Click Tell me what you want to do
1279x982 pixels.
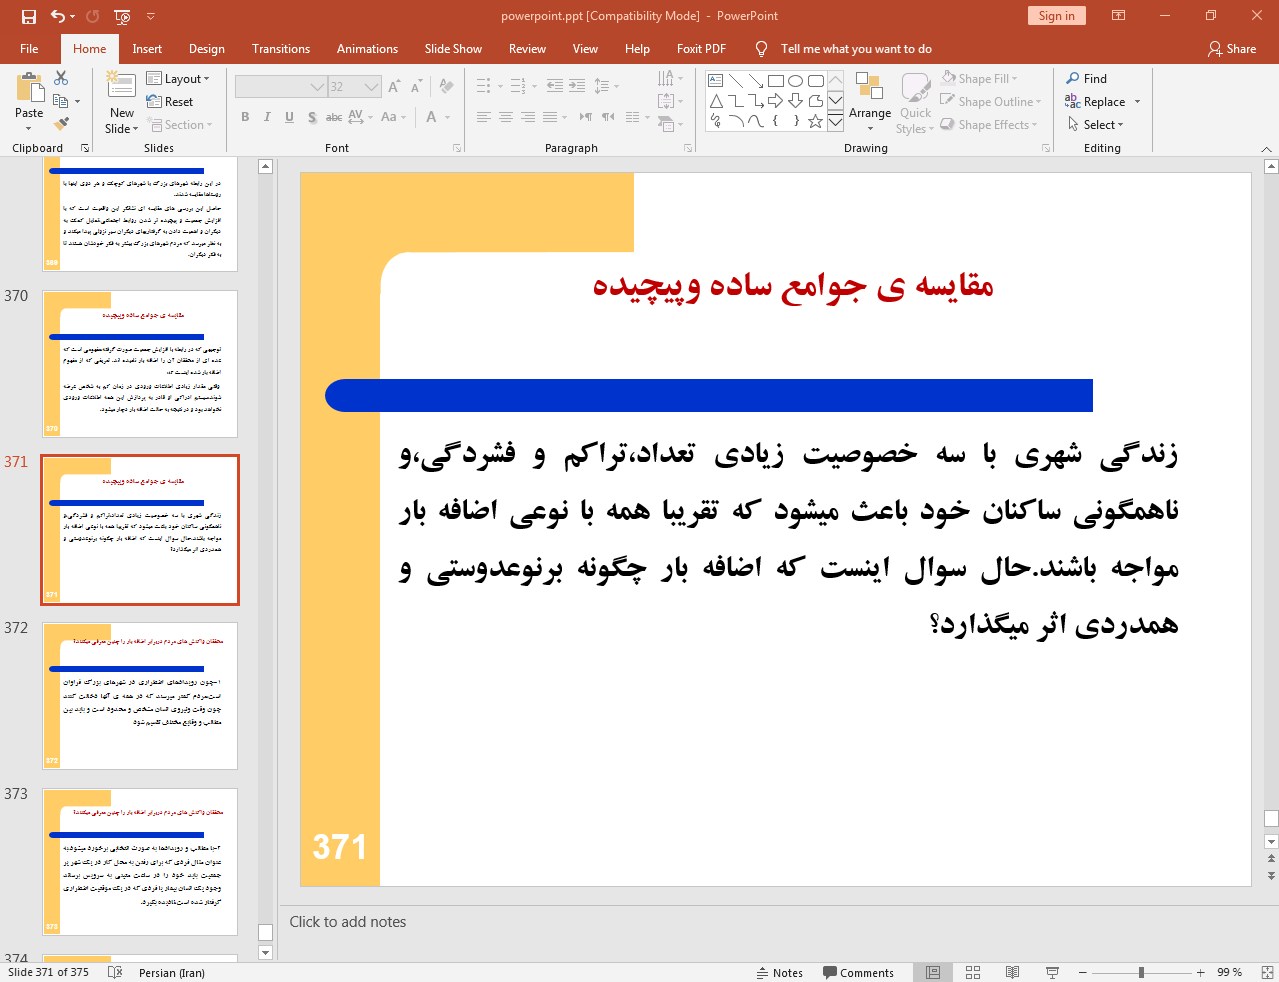coord(856,49)
